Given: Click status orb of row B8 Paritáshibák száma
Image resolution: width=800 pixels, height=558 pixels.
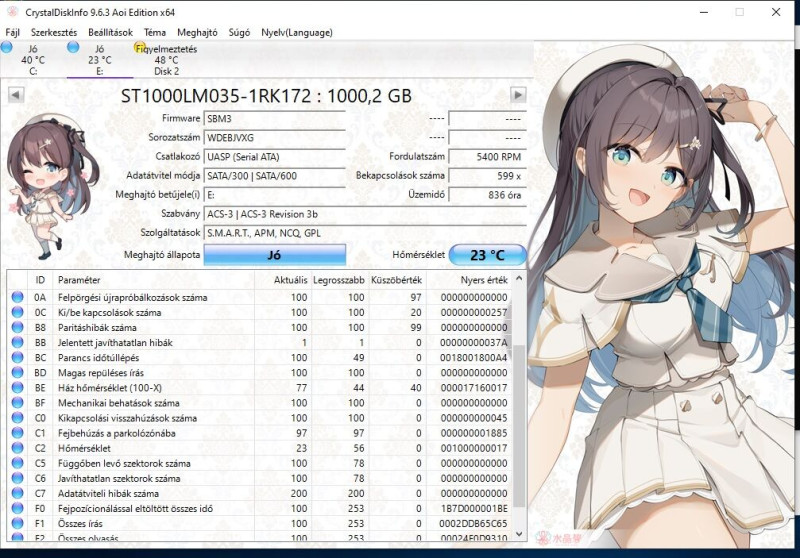Looking at the screenshot, I should click(x=17, y=327).
